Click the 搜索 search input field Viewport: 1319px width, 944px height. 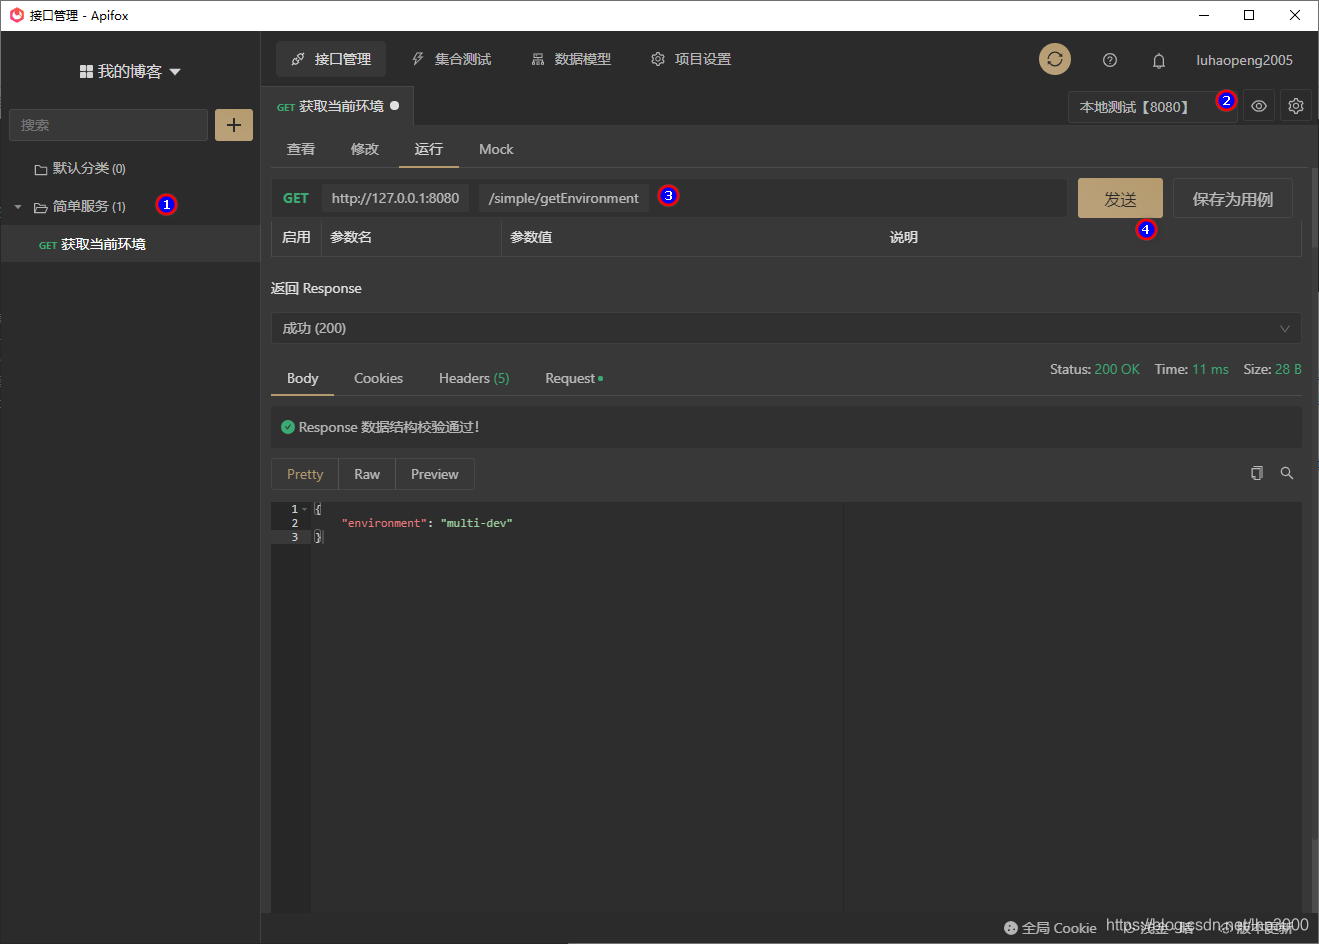point(109,125)
